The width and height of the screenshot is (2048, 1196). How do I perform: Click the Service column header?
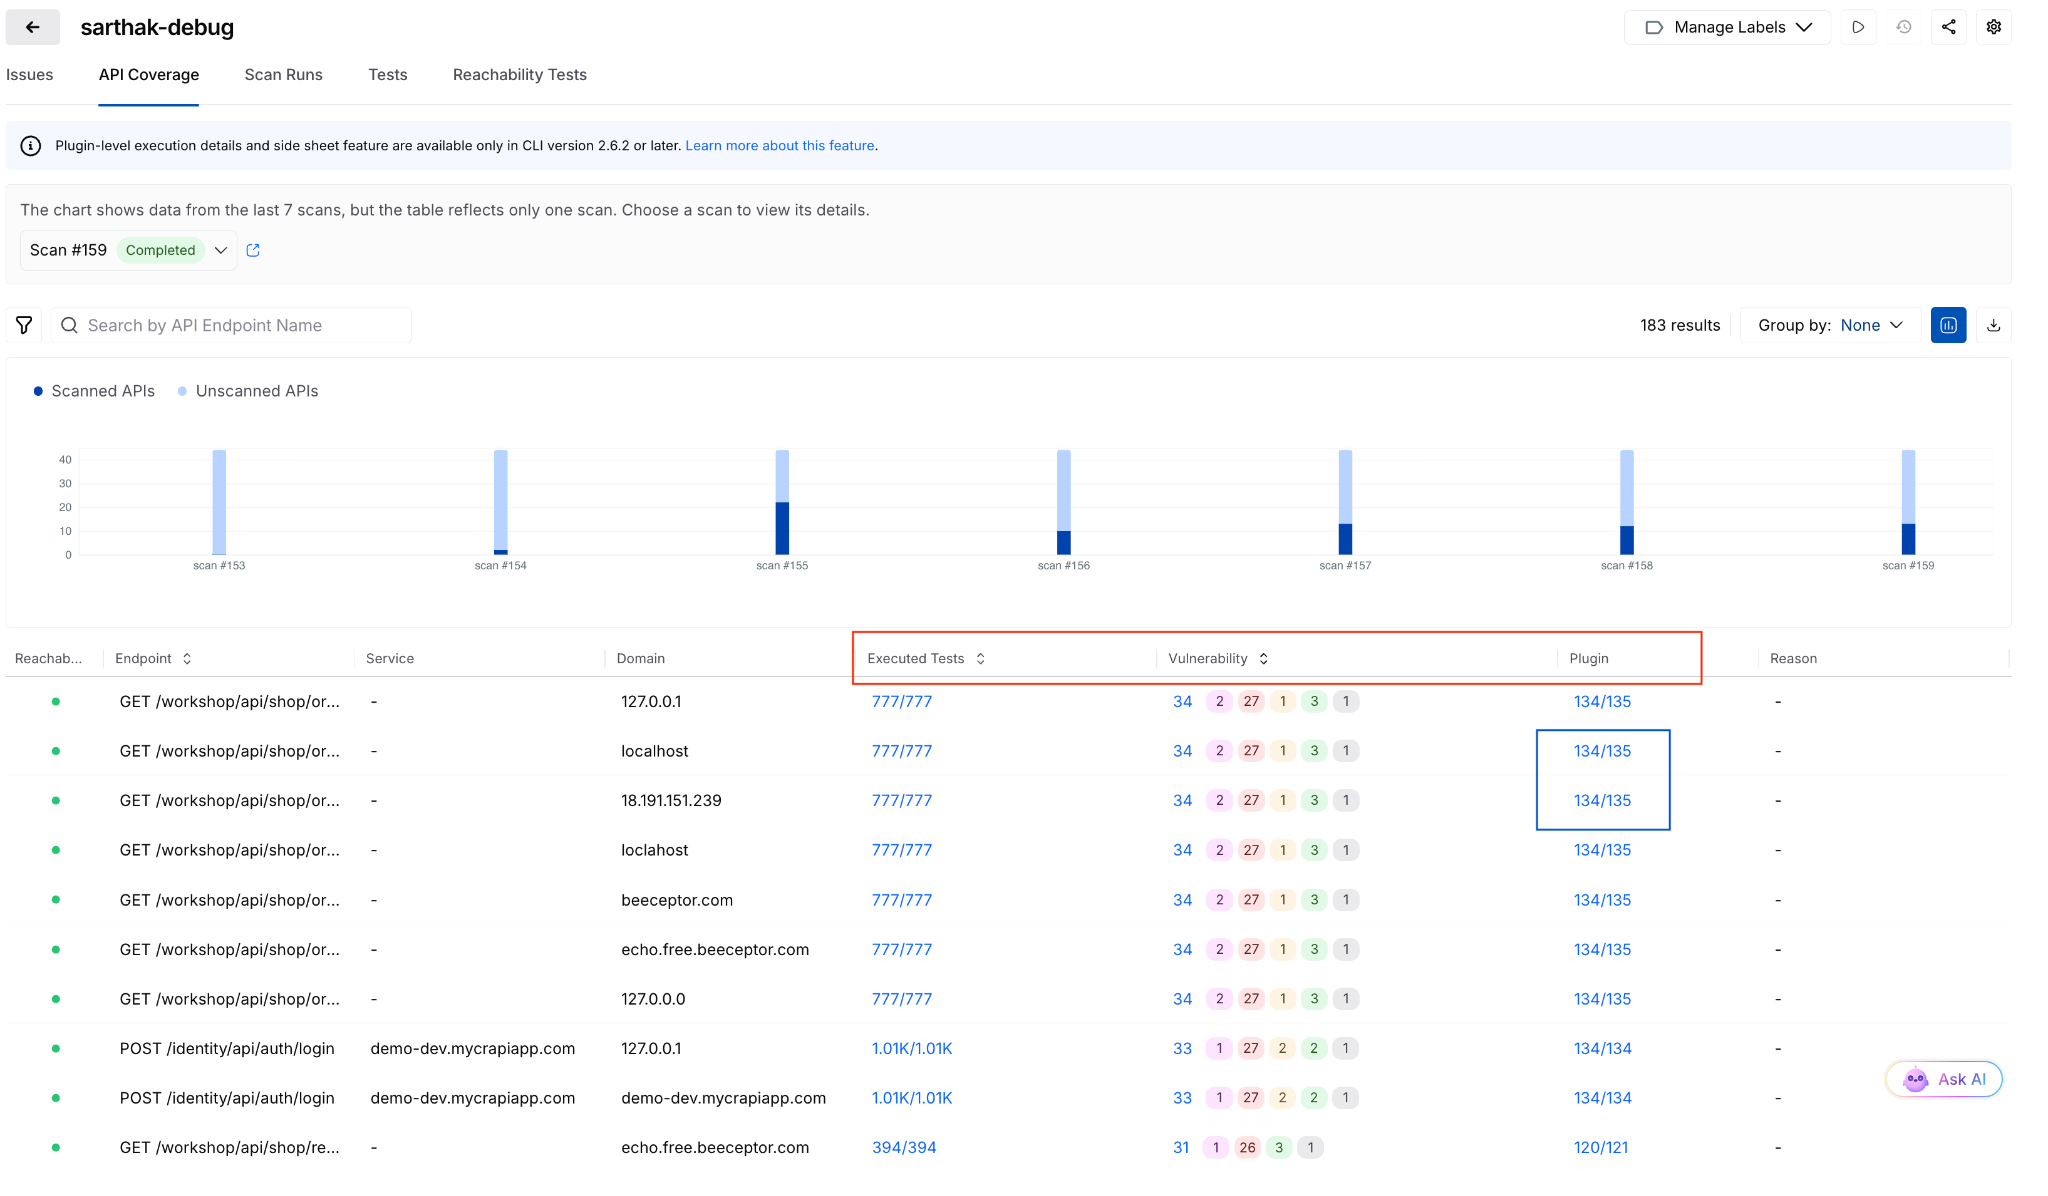point(390,658)
